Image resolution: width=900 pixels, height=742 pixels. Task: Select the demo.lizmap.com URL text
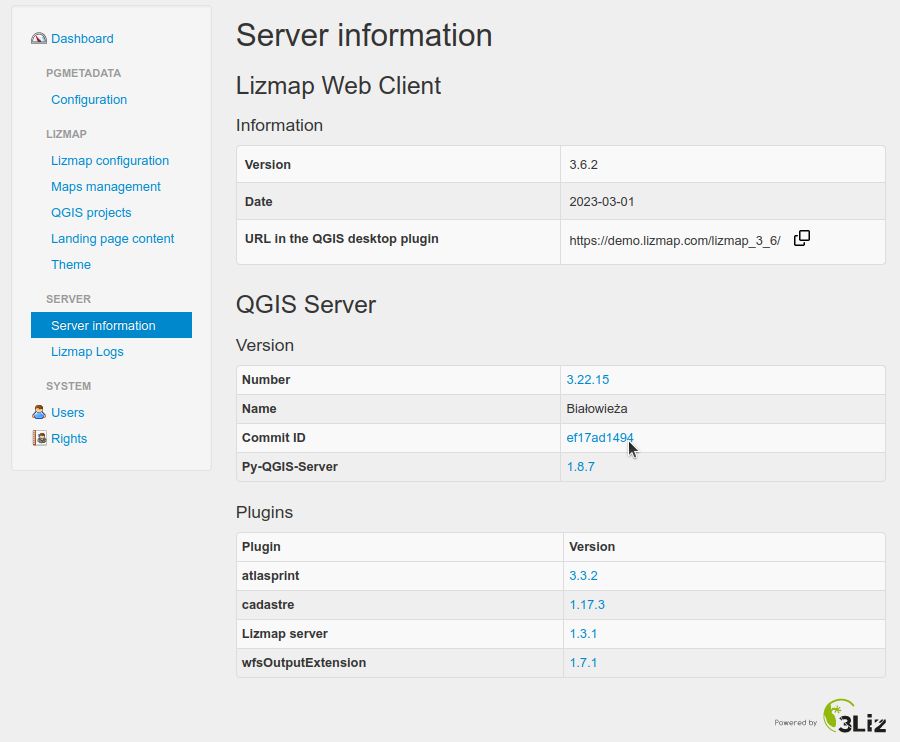pos(674,241)
